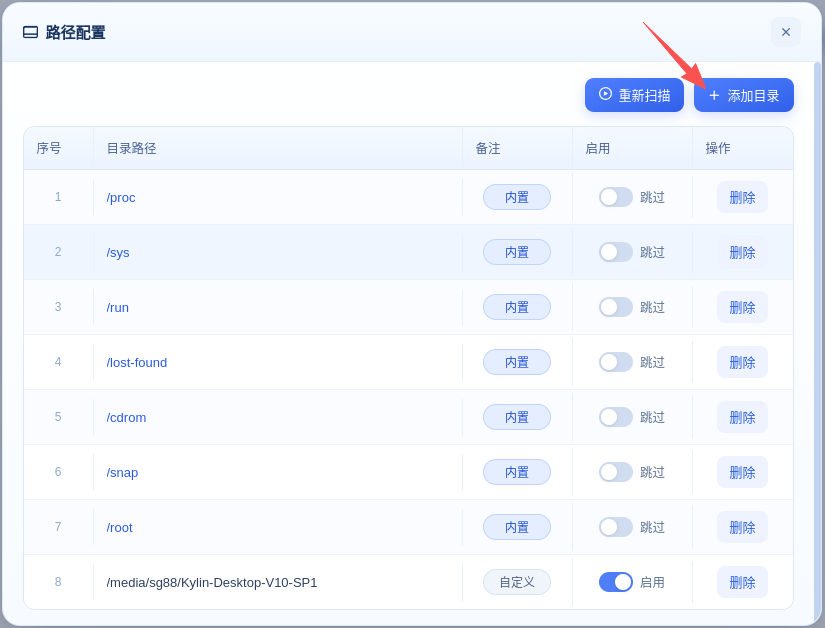This screenshot has height=628, width=825.
Task: Remove the /root path entry
Action: coord(742,527)
